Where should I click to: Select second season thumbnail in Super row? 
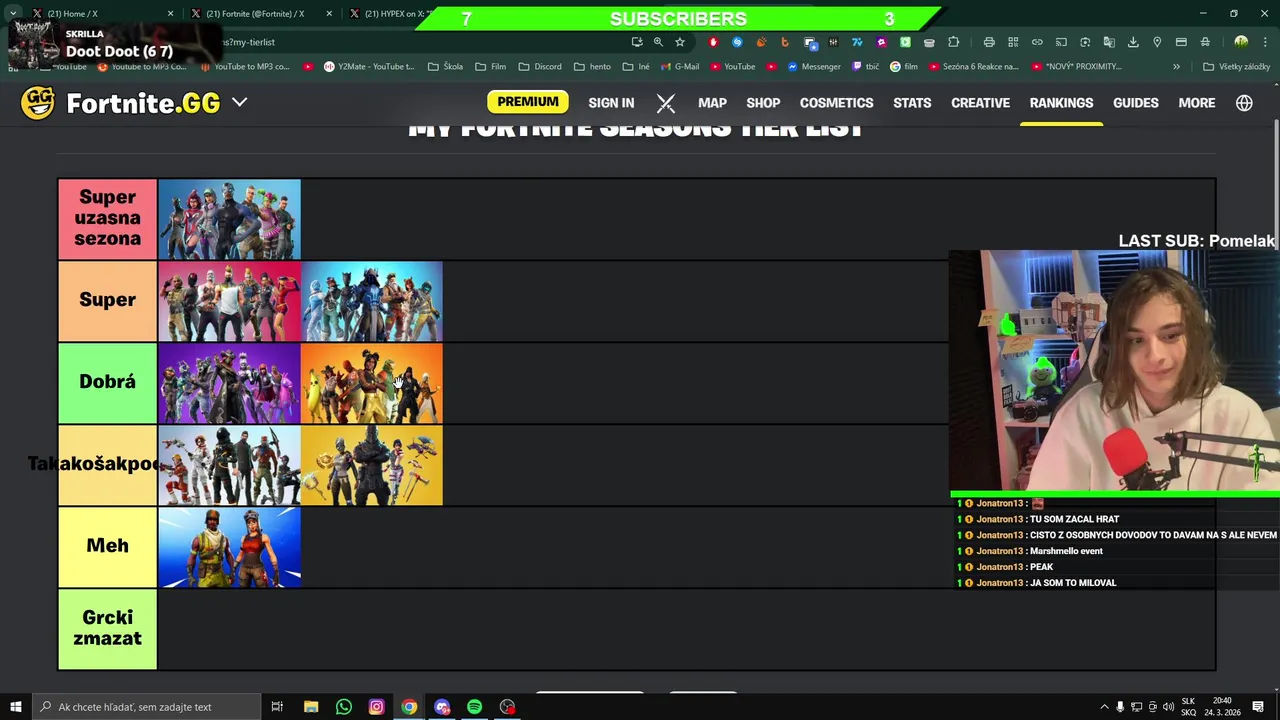click(371, 301)
